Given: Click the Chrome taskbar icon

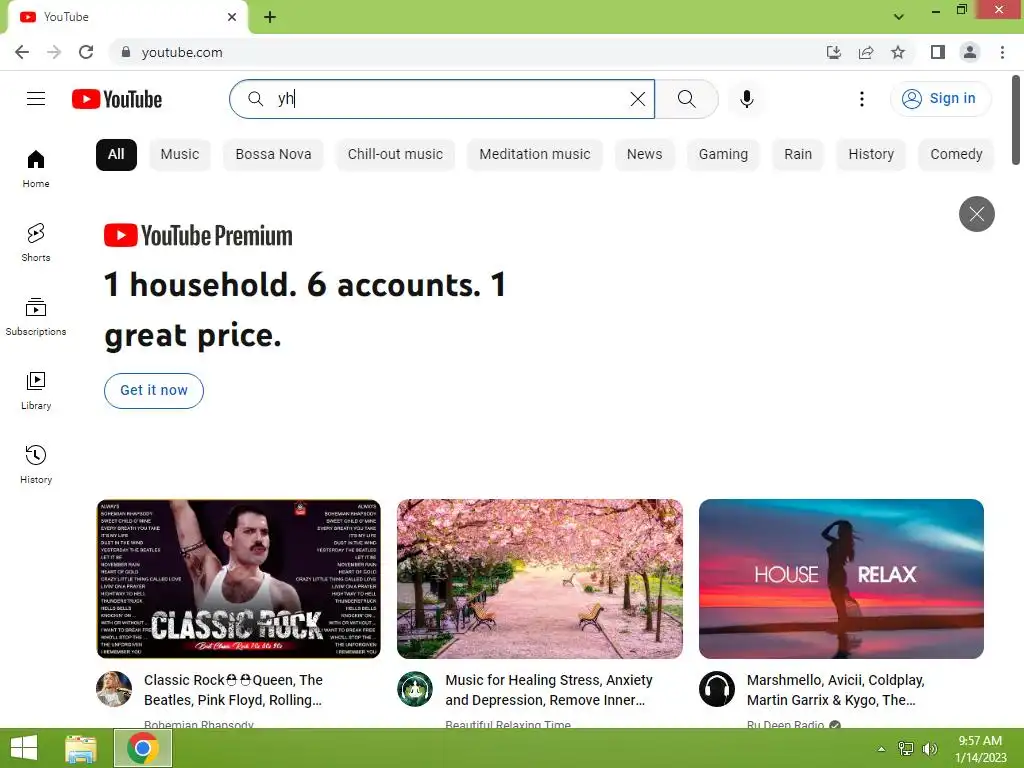Looking at the screenshot, I should [x=143, y=748].
